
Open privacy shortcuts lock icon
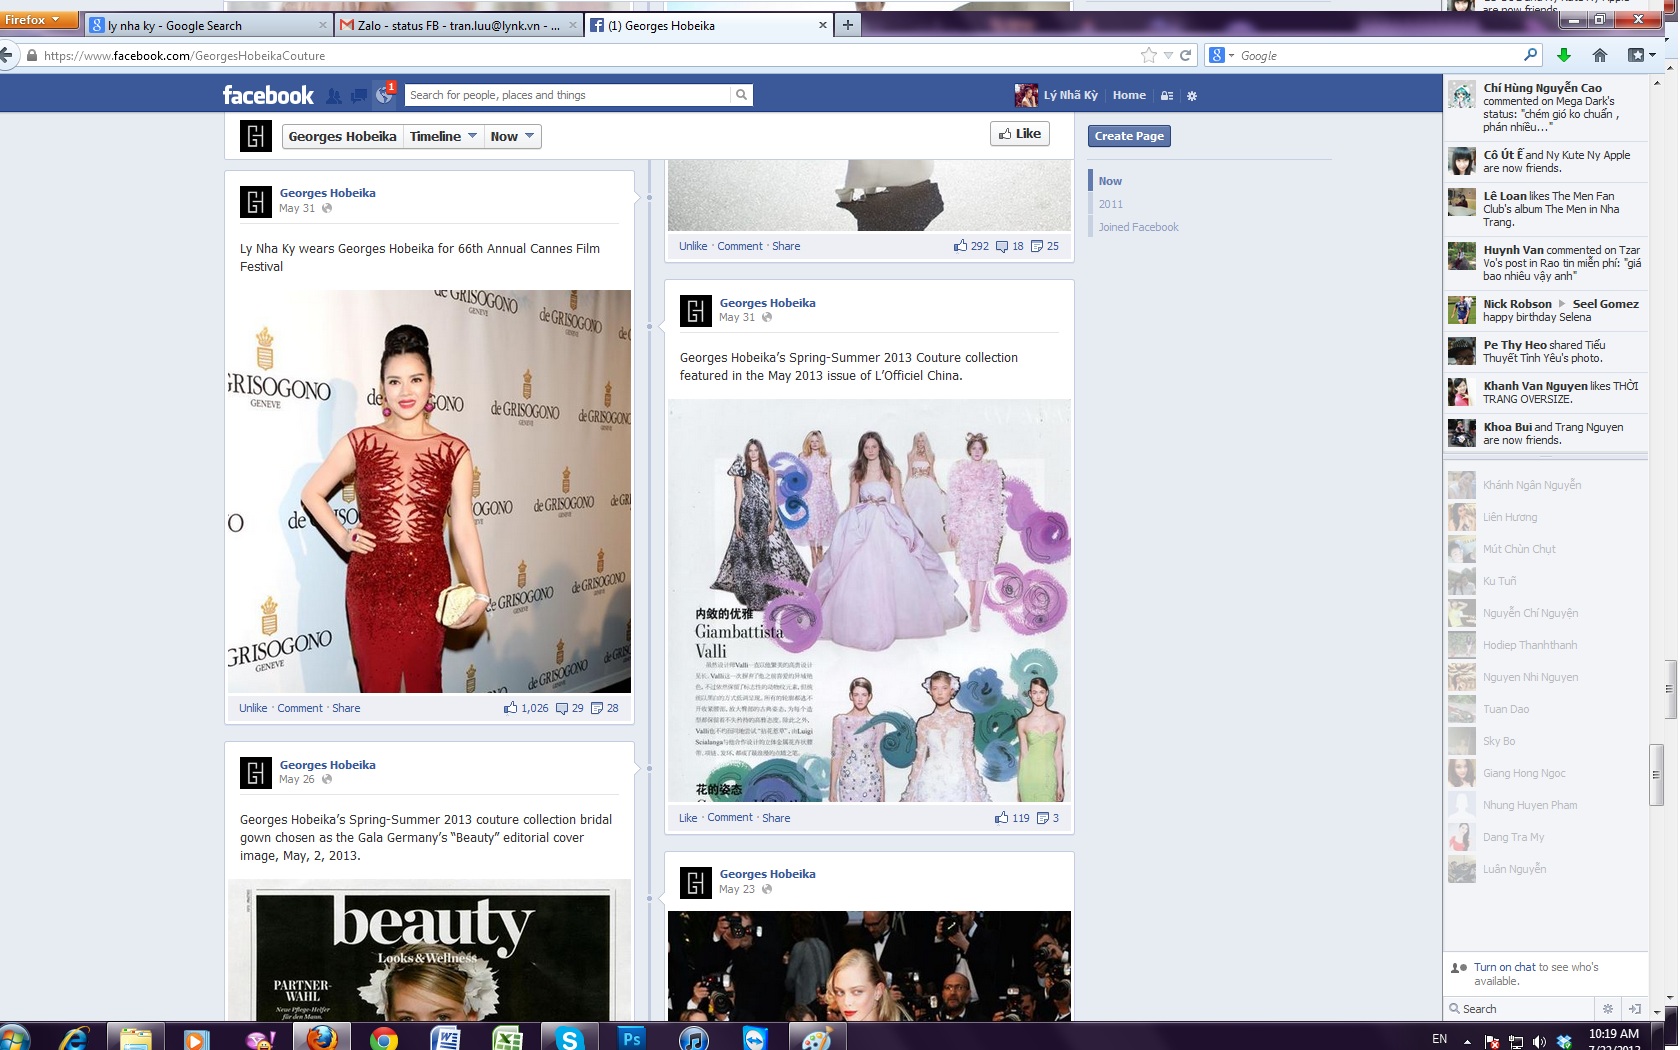(x=1167, y=96)
